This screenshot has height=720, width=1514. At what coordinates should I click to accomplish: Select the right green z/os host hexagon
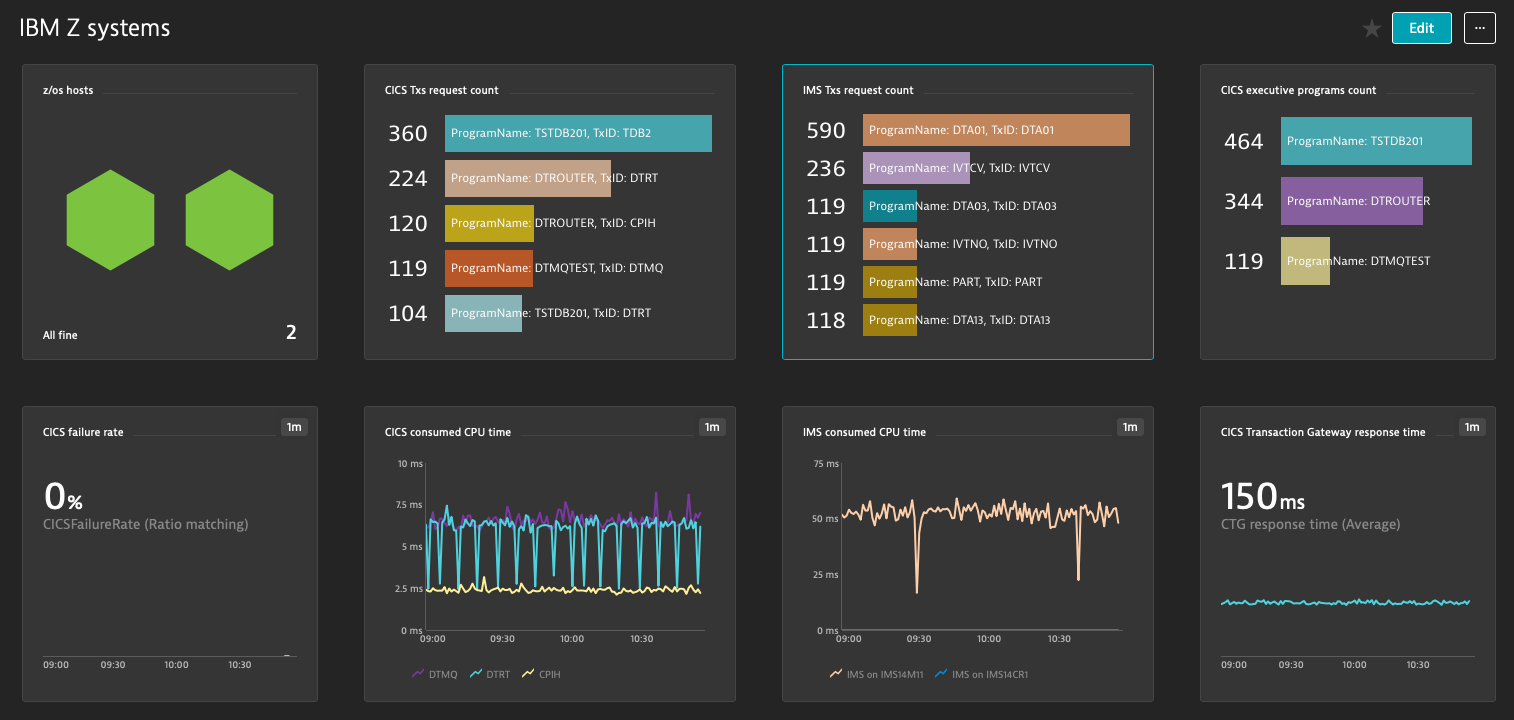tap(230, 220)
